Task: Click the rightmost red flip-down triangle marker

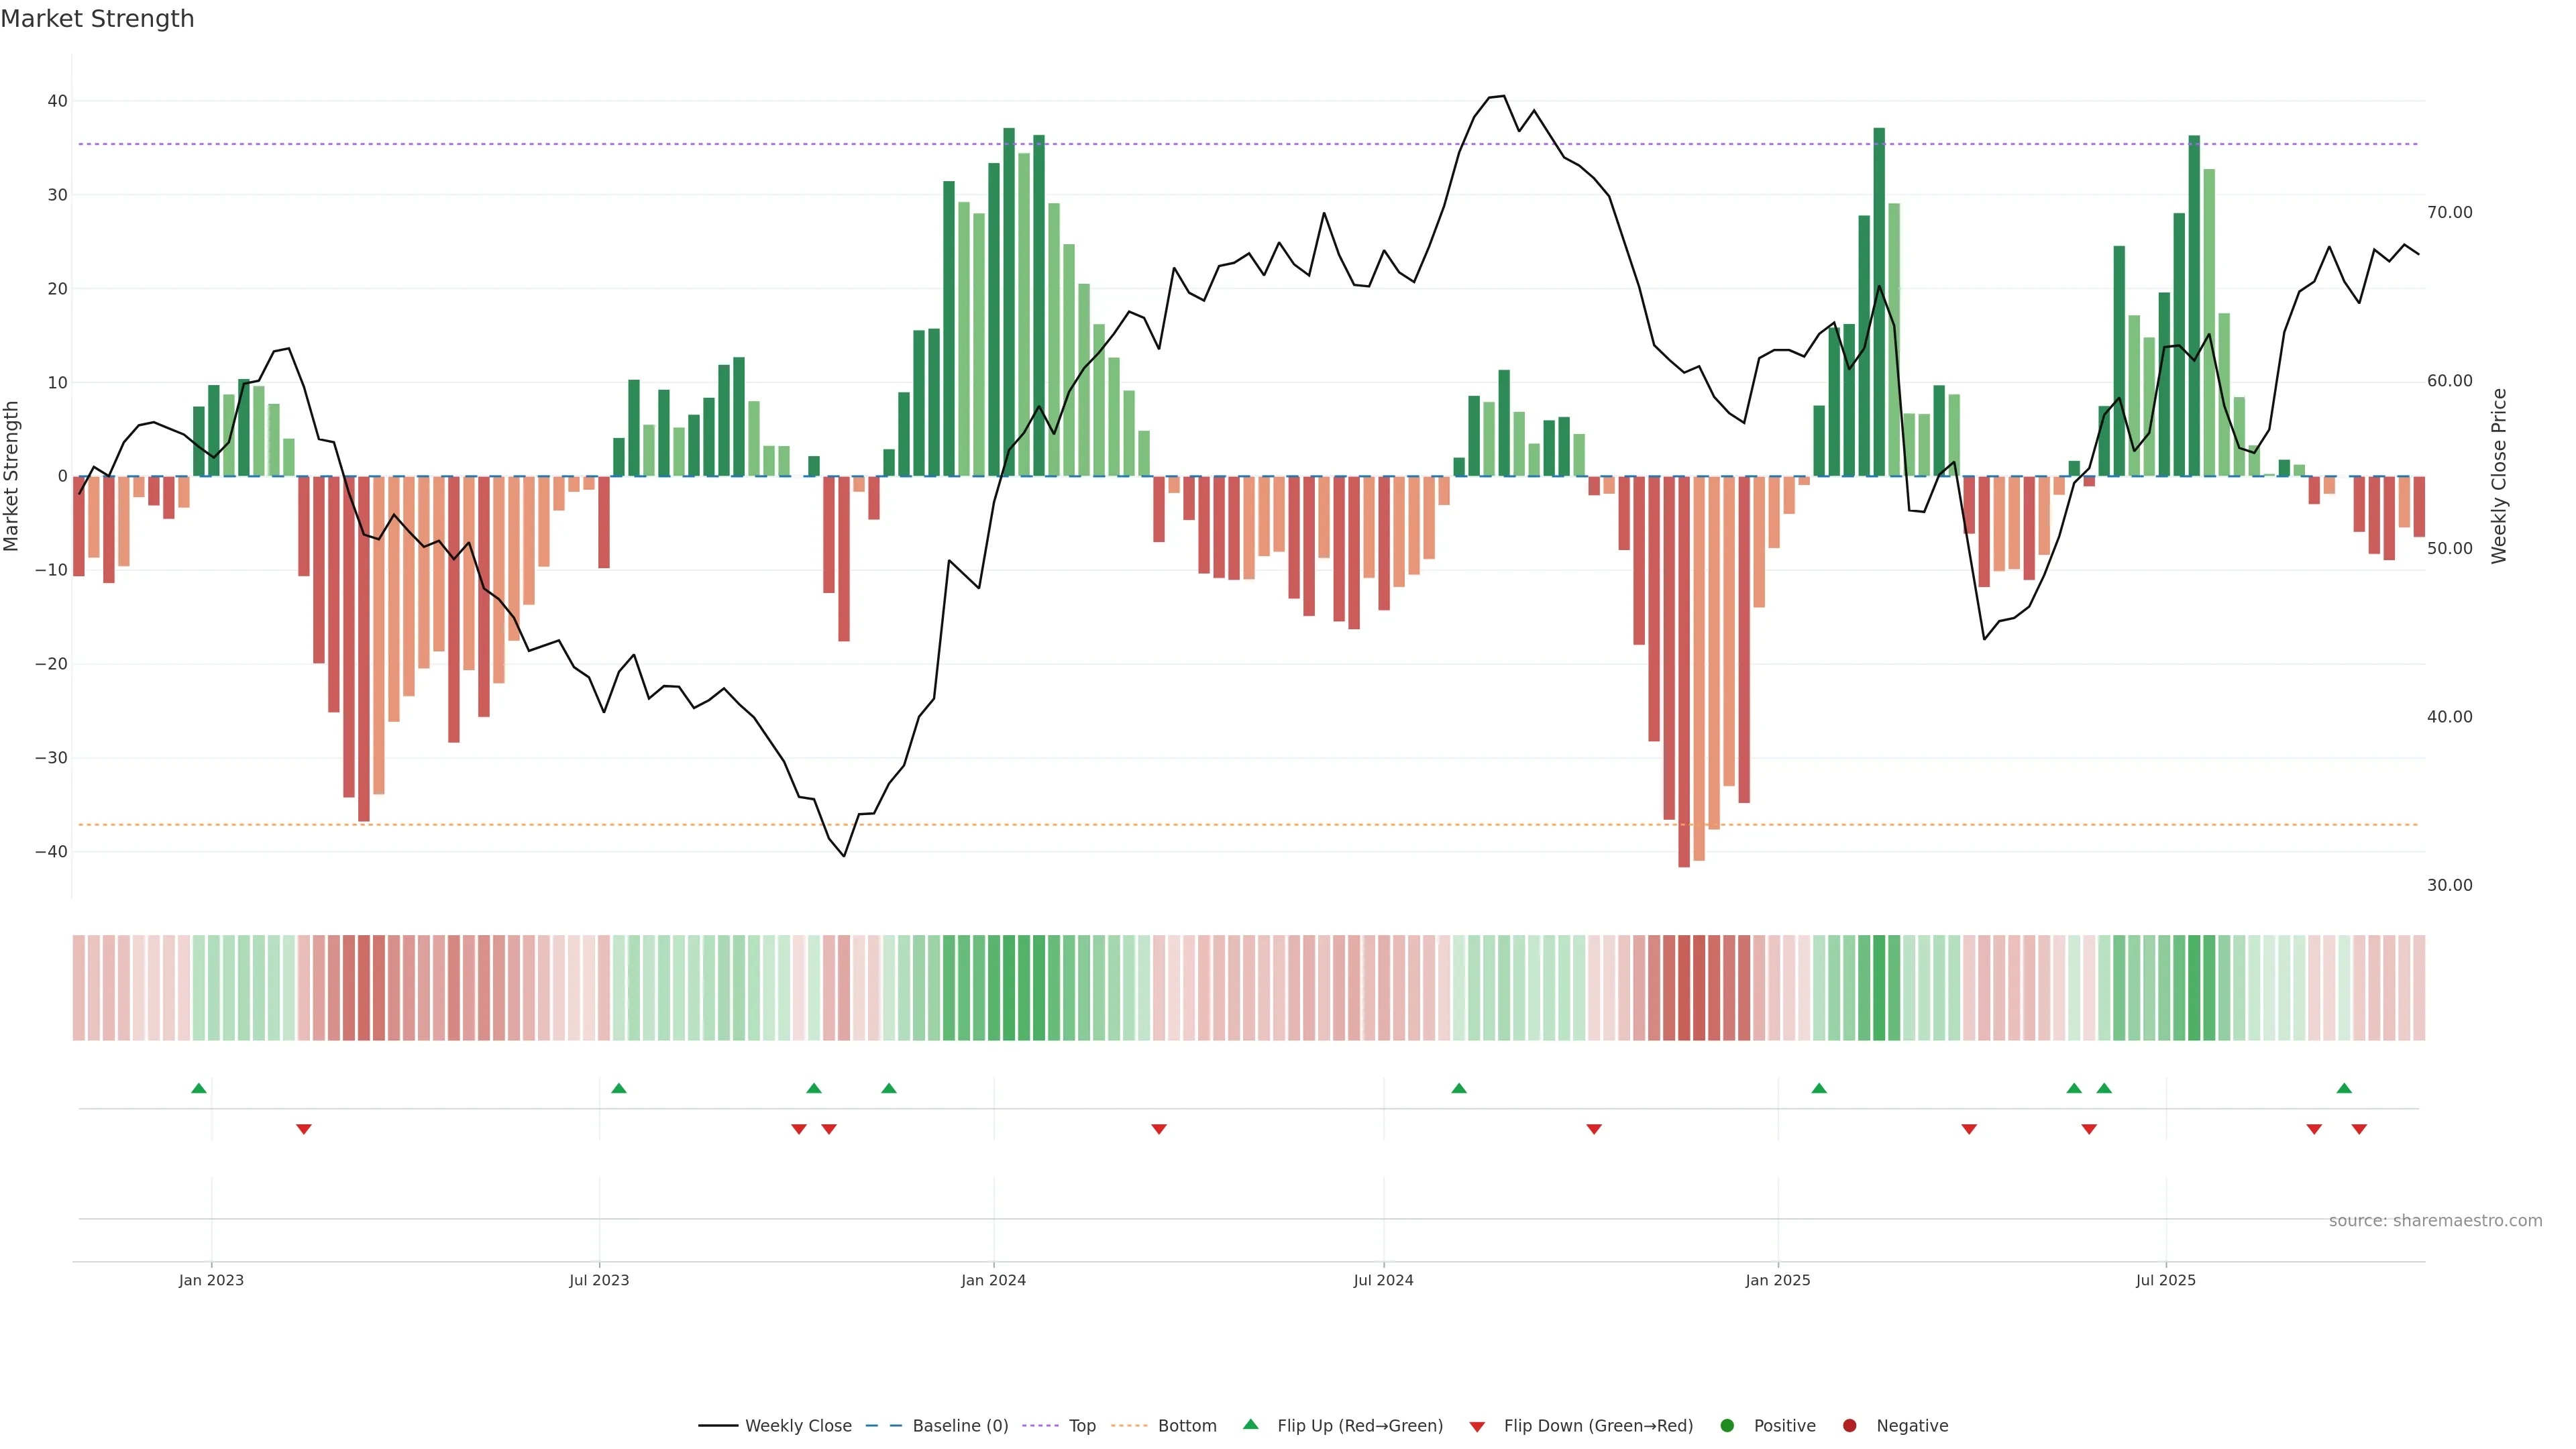Action: (2359, 1129)
